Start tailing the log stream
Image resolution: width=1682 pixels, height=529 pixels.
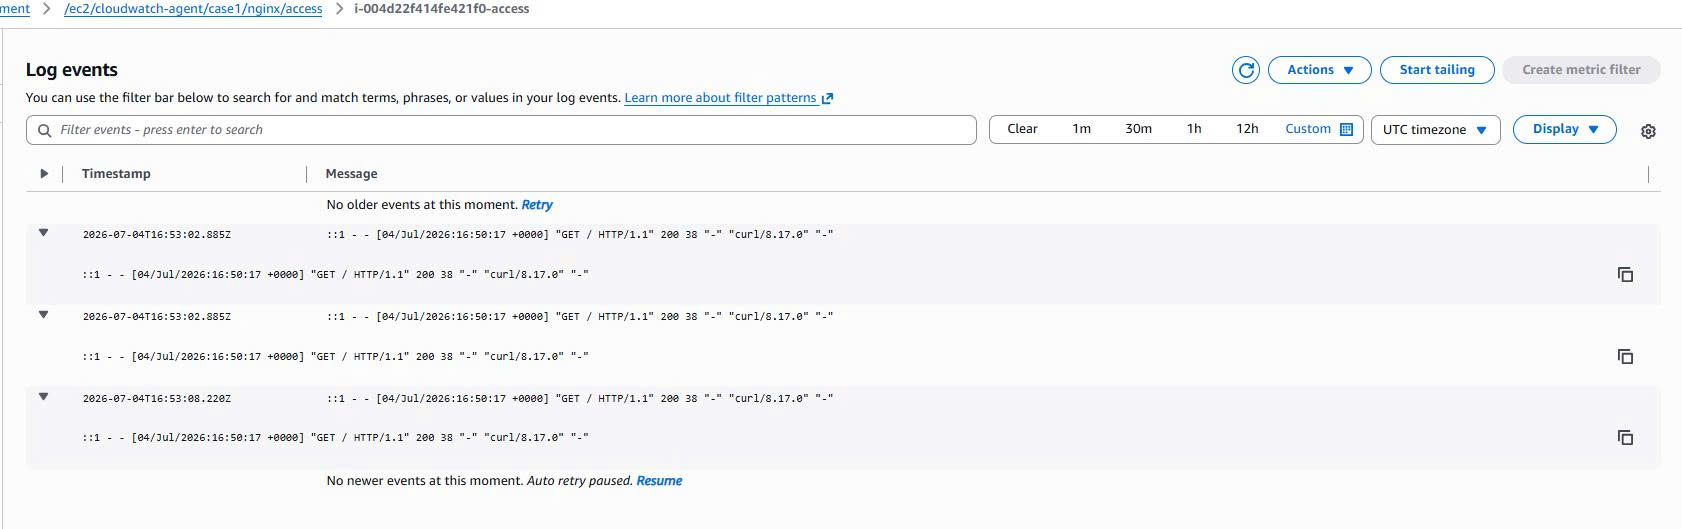pyautogui.click(x=1437, y=70)
